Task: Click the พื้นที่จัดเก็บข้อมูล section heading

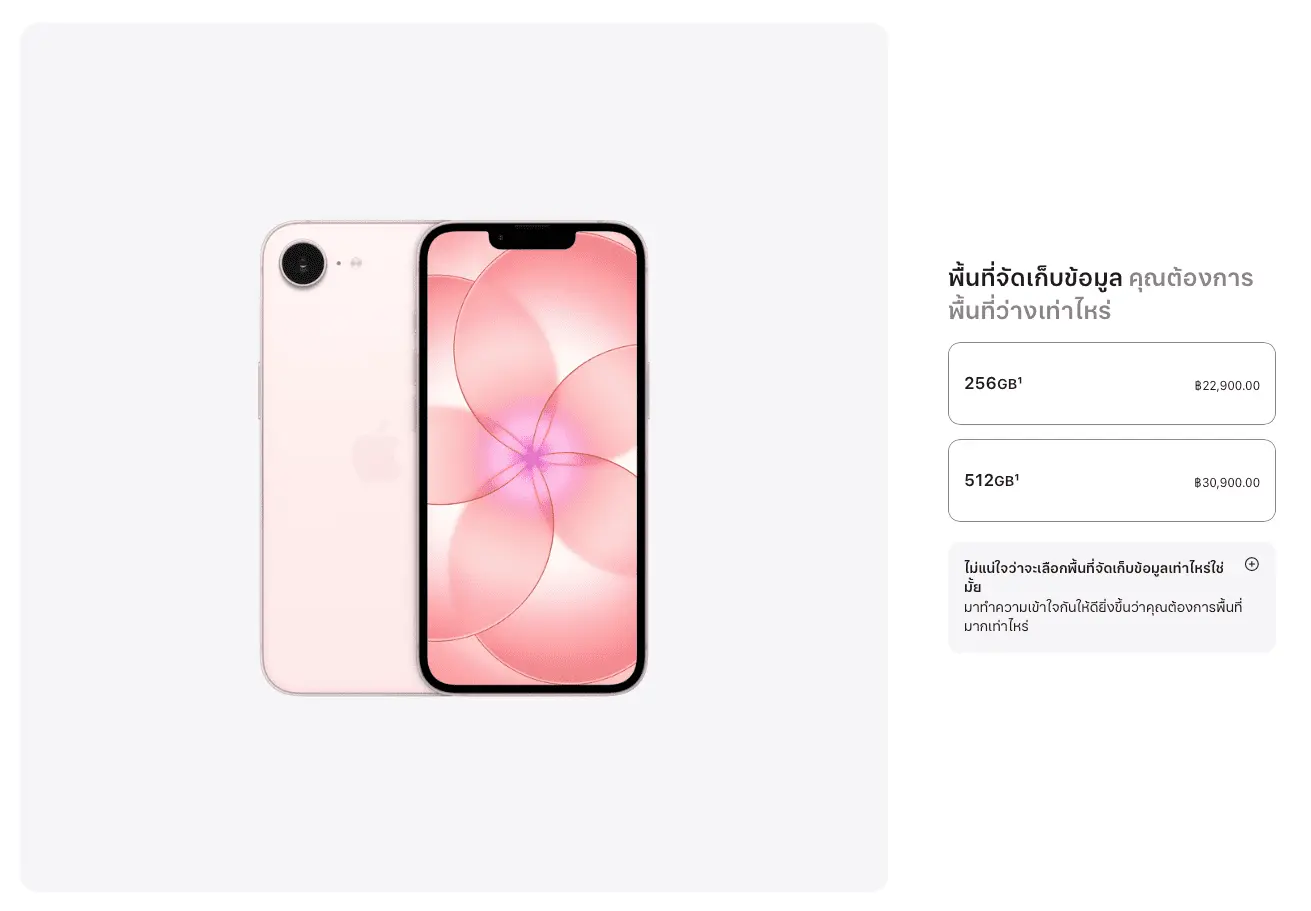Action: pyautogui.click(x=1035, y=278)
